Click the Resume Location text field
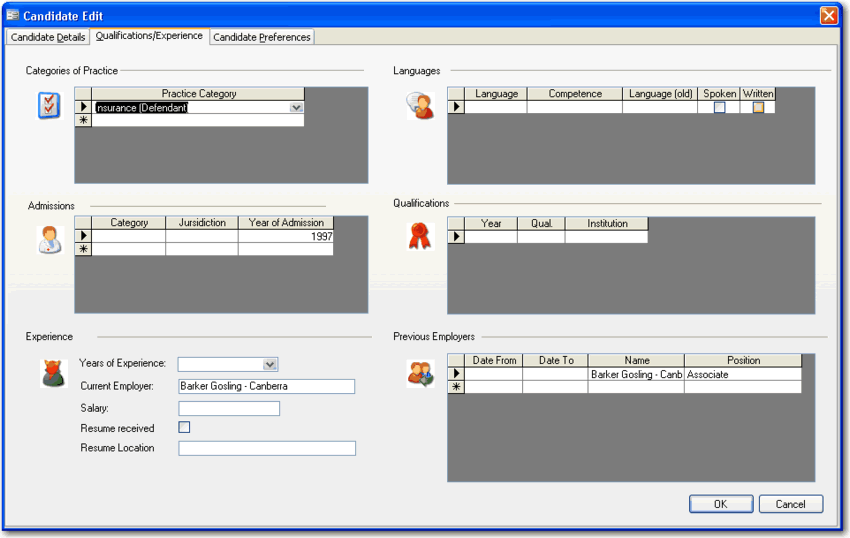 [x=266, y=448]
